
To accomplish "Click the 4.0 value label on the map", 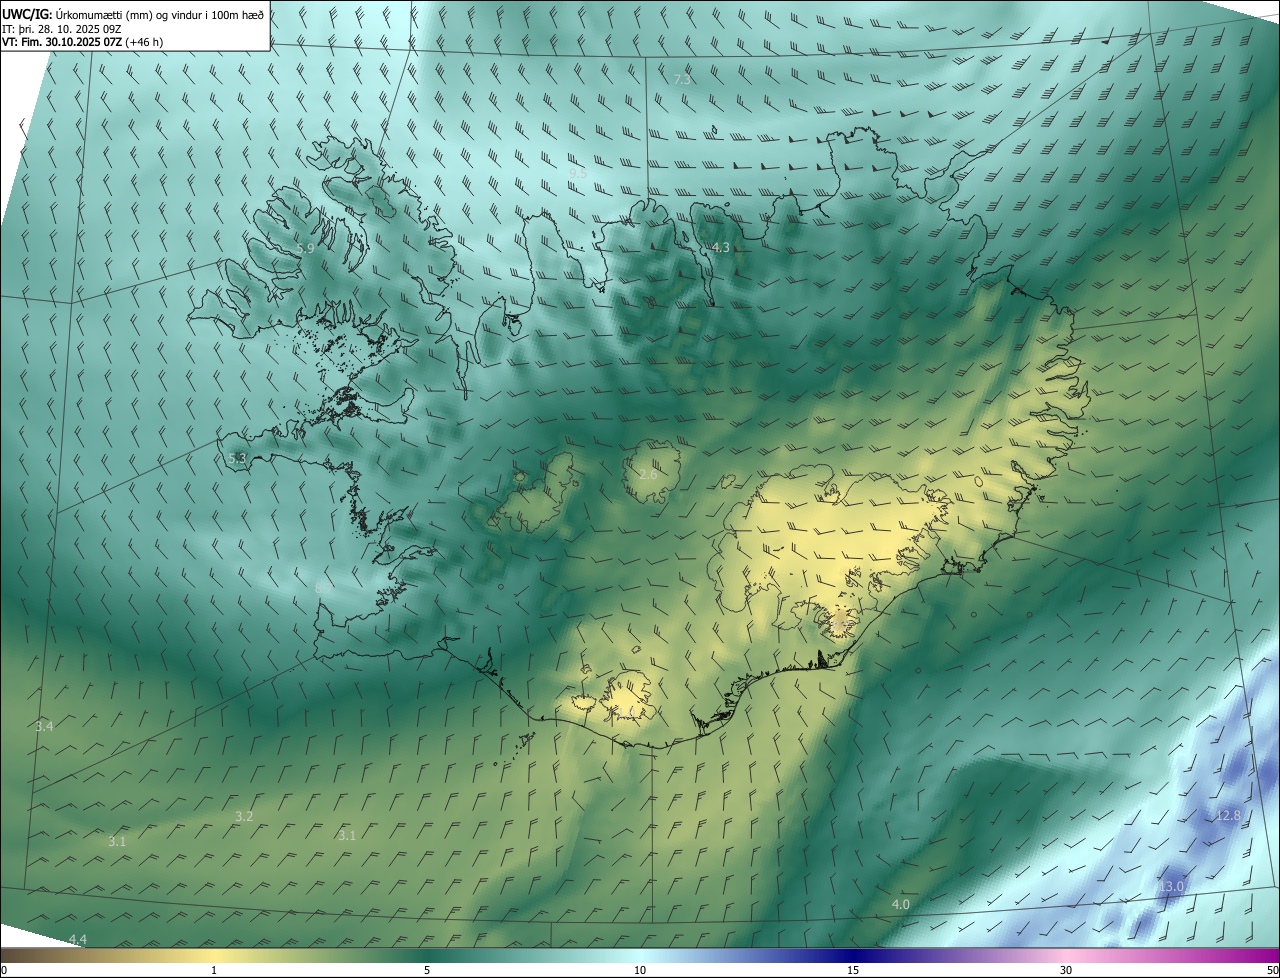I will 900,904.
